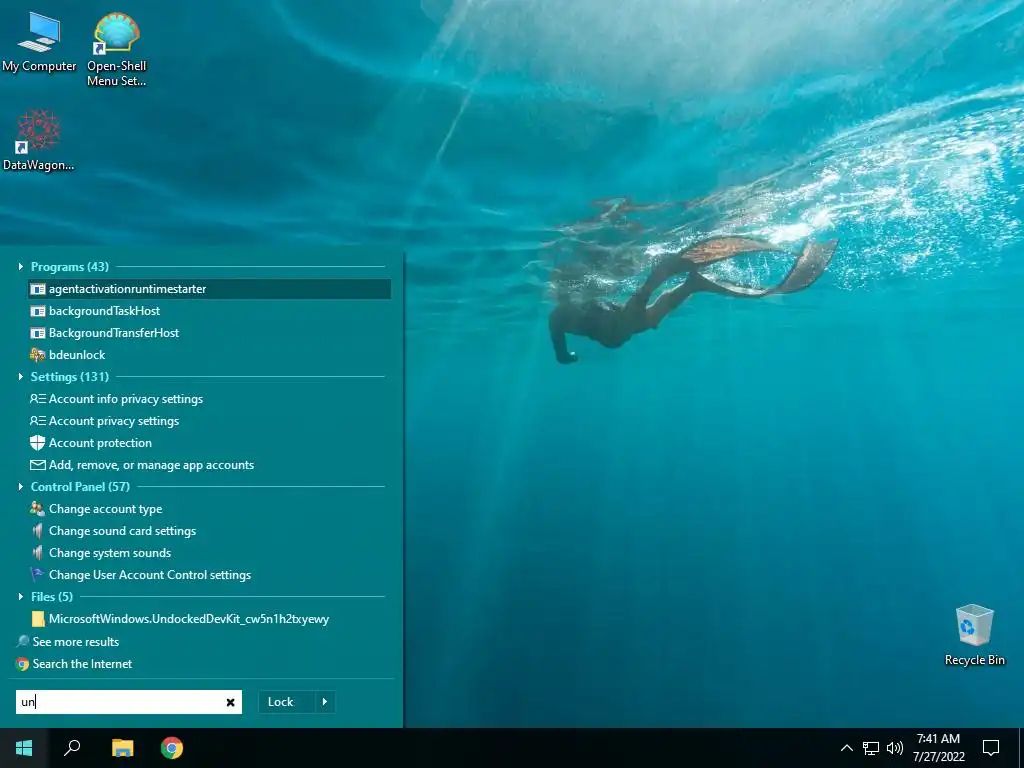The height and width of the screenshot is (768, 1024).
Task: Select the BackgroundTransferHost text
Action: 114,333
